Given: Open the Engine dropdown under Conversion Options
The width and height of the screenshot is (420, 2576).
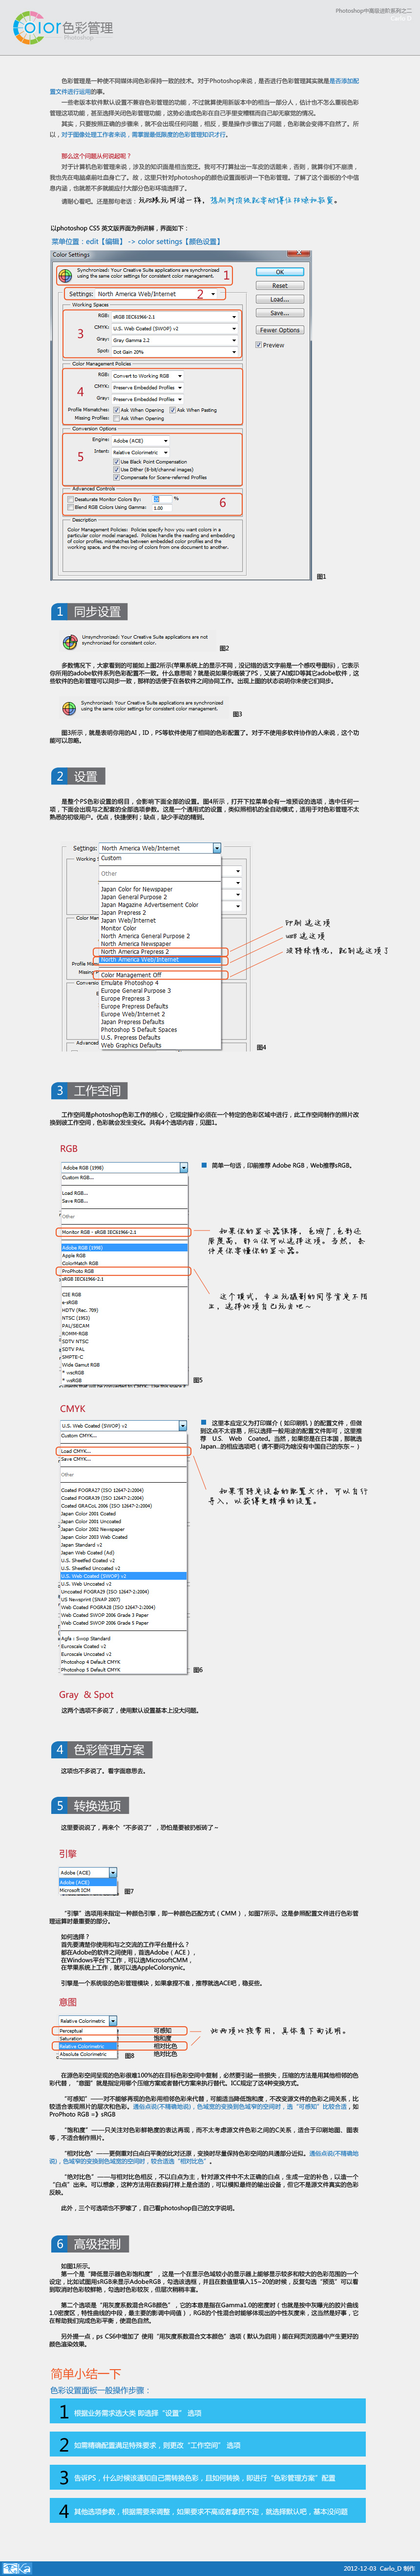Looking at the screenshot, I should 140,440.
